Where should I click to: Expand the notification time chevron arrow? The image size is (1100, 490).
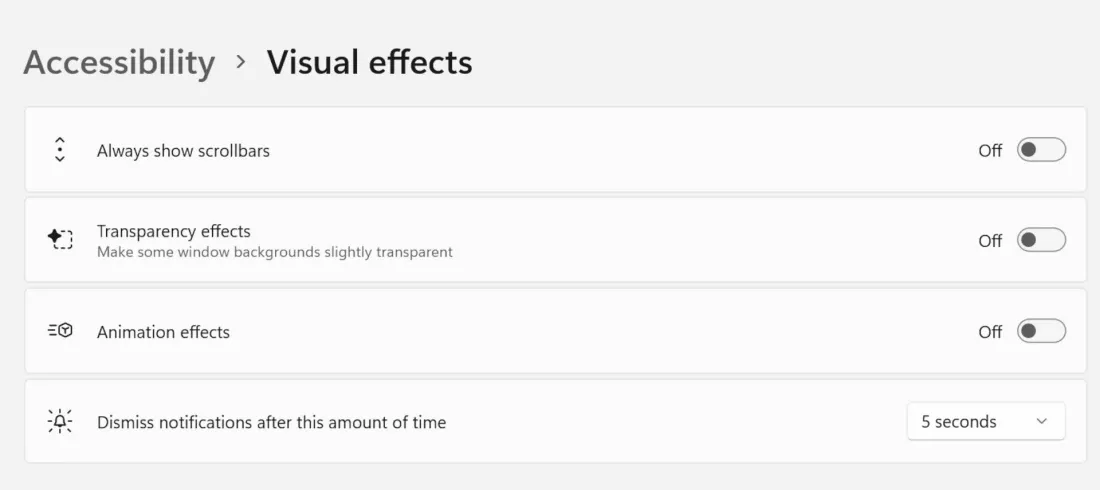1042,422
